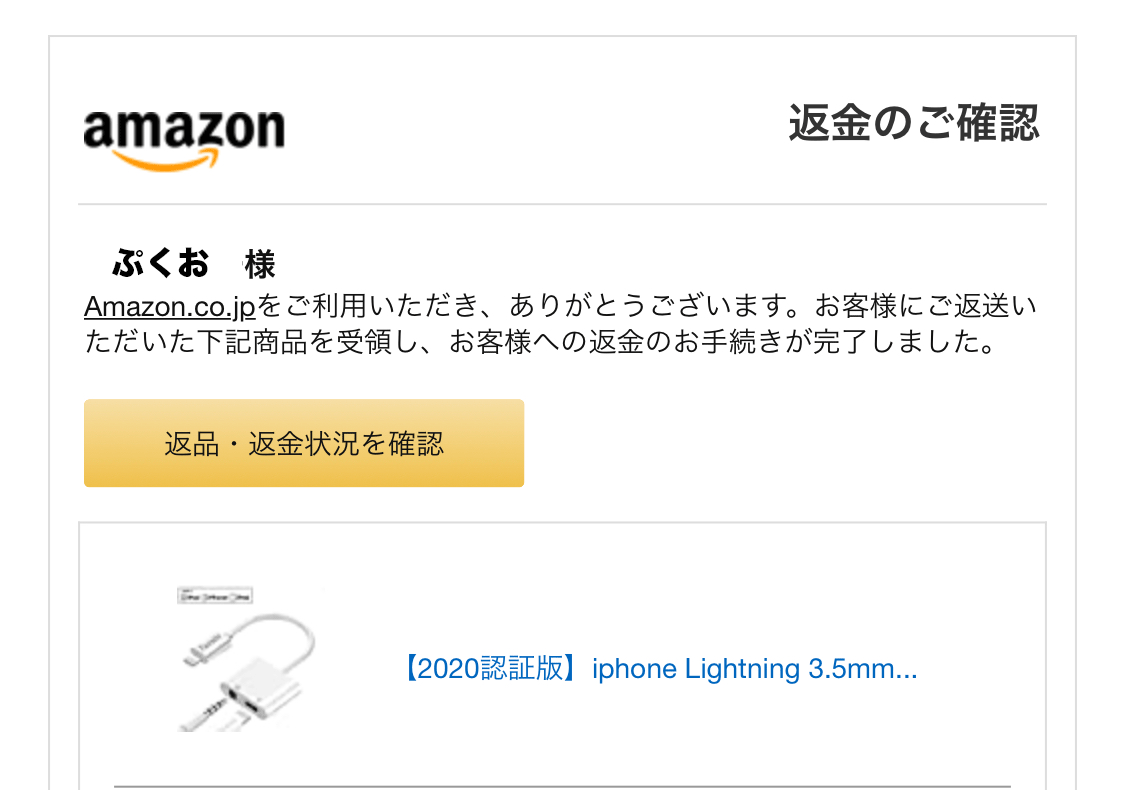1125x790 pixels.
Task: Click the orange smile arrow under amazon
Action: pos(166,160)
